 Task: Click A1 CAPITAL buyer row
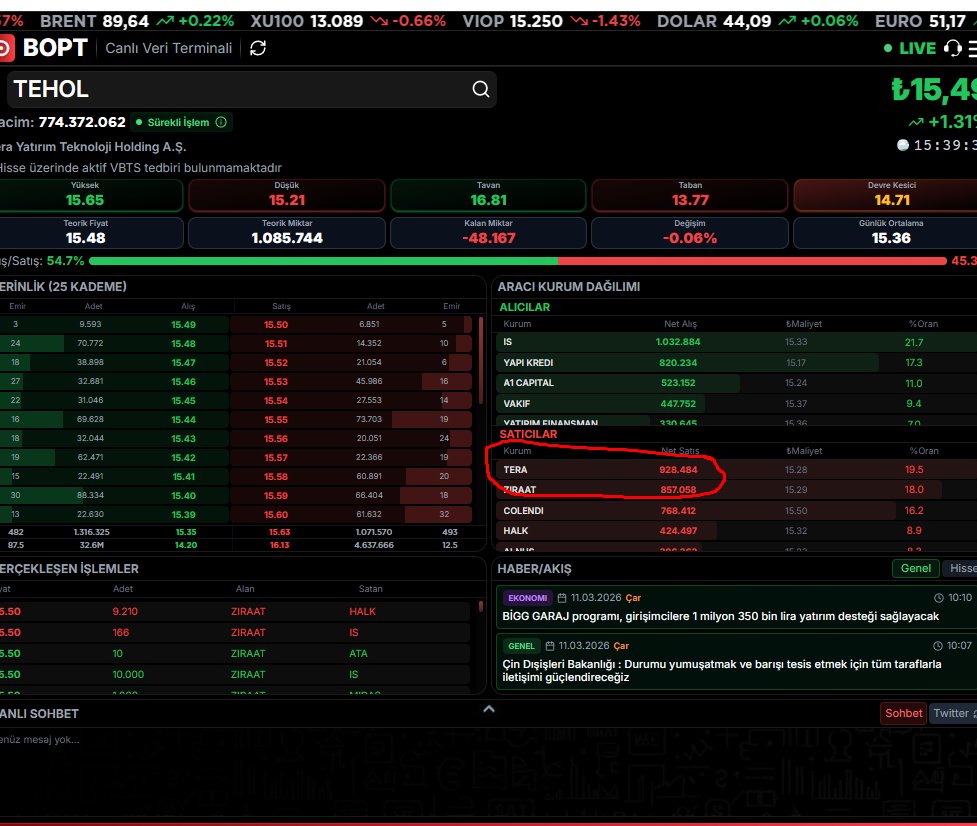click(x=736, y=383)
